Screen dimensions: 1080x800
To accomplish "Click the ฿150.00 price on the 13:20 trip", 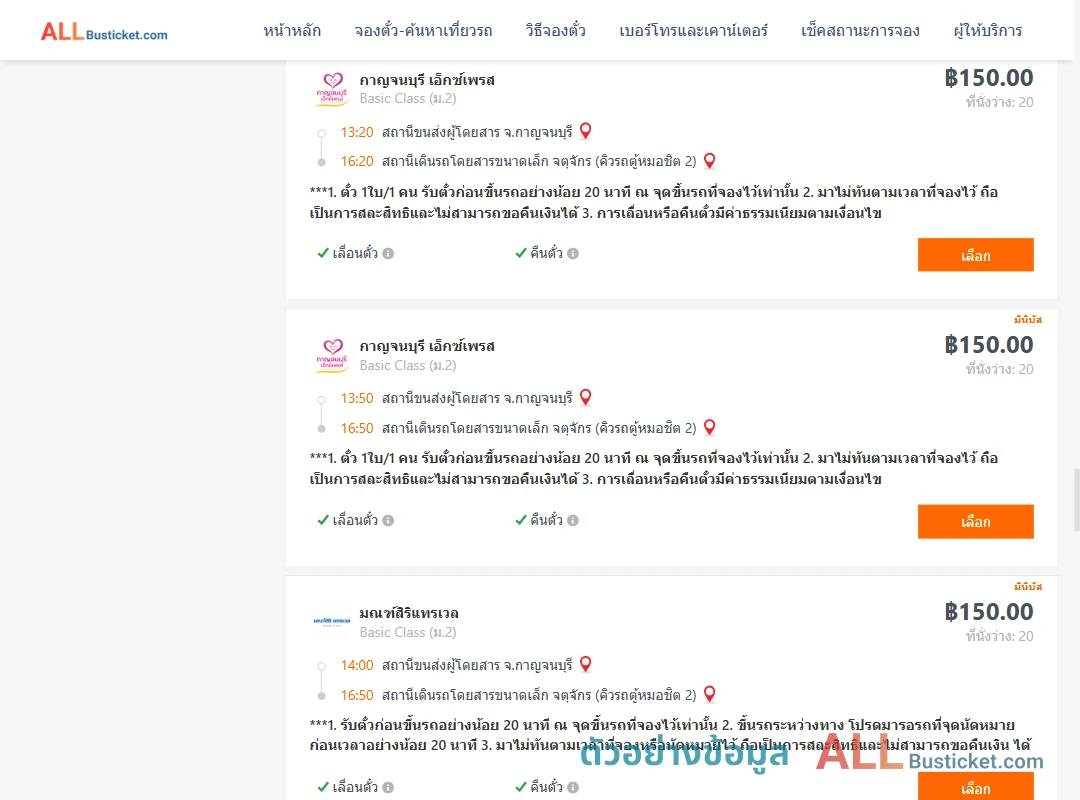I will 989,78.
